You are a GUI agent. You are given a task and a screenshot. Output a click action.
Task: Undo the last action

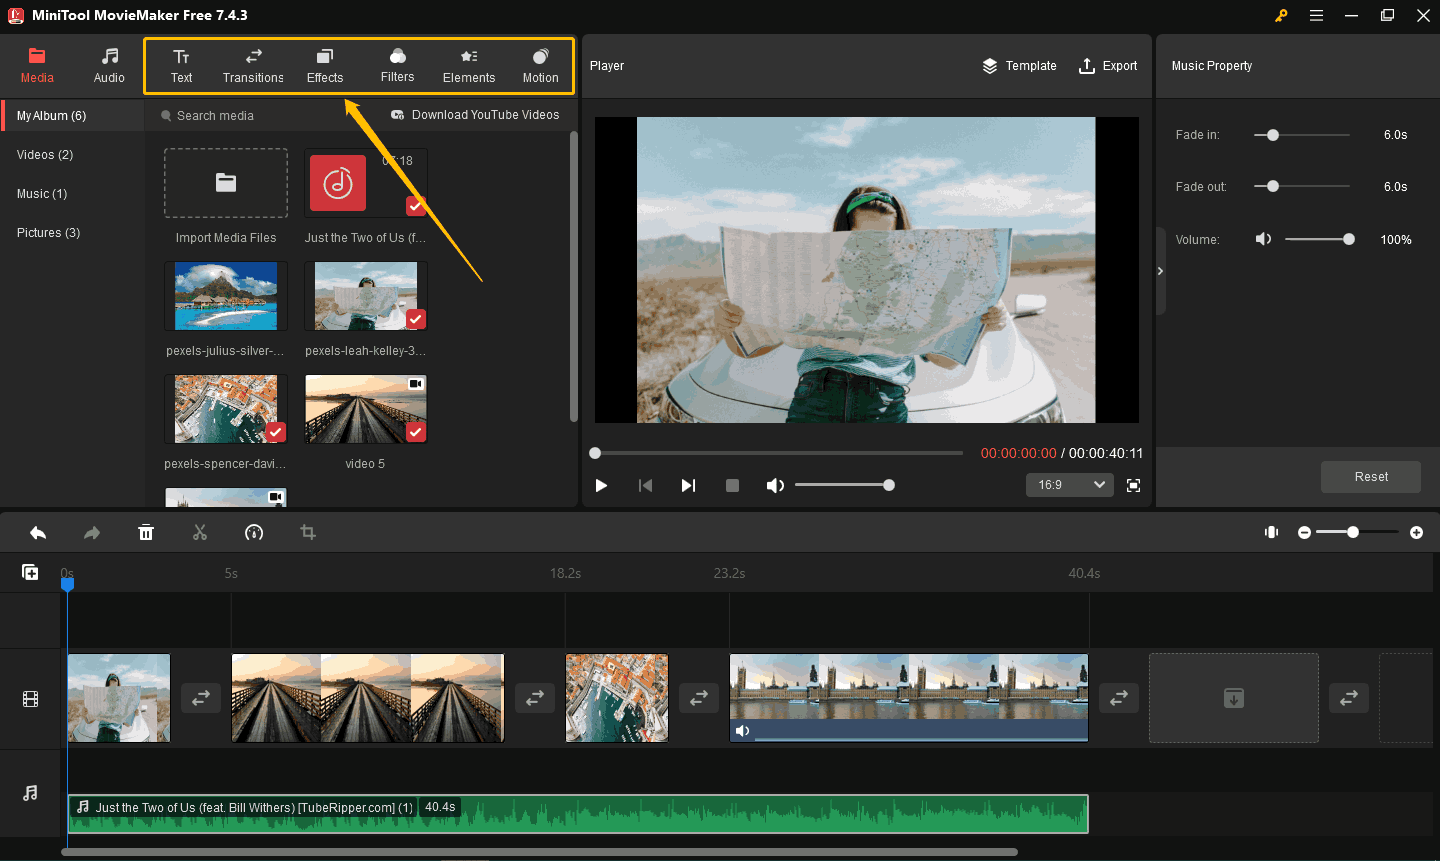click(x=38, y=533)
